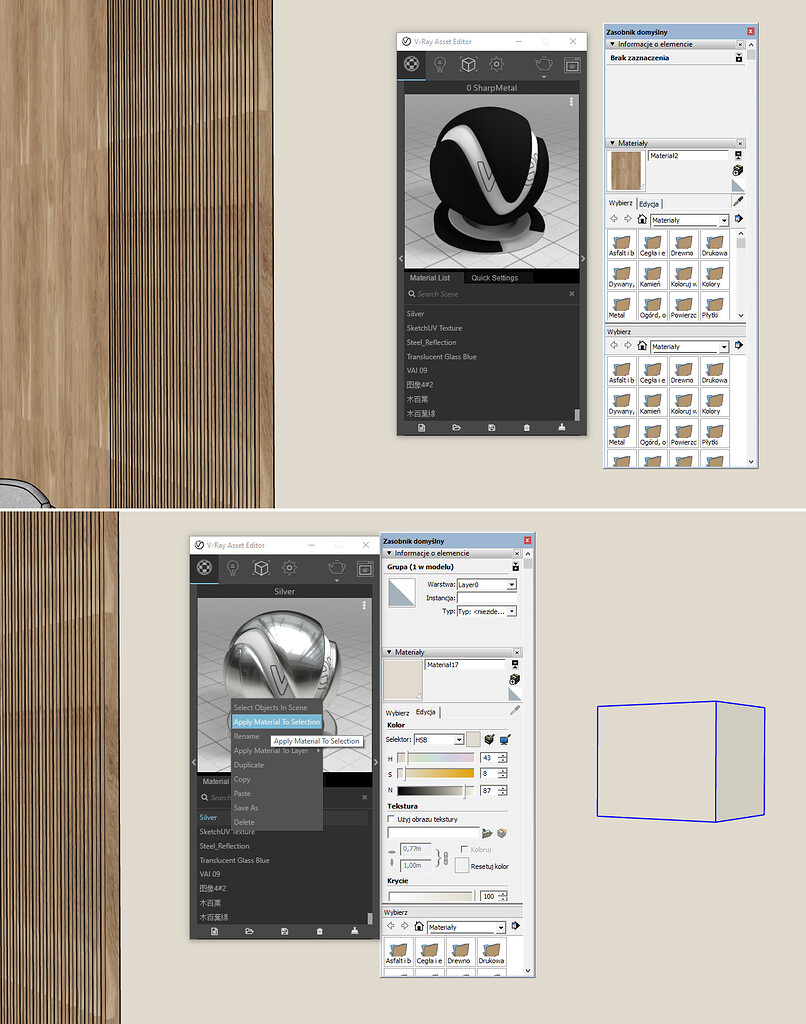Start rendering with the teapot icon

click(544, 64)
